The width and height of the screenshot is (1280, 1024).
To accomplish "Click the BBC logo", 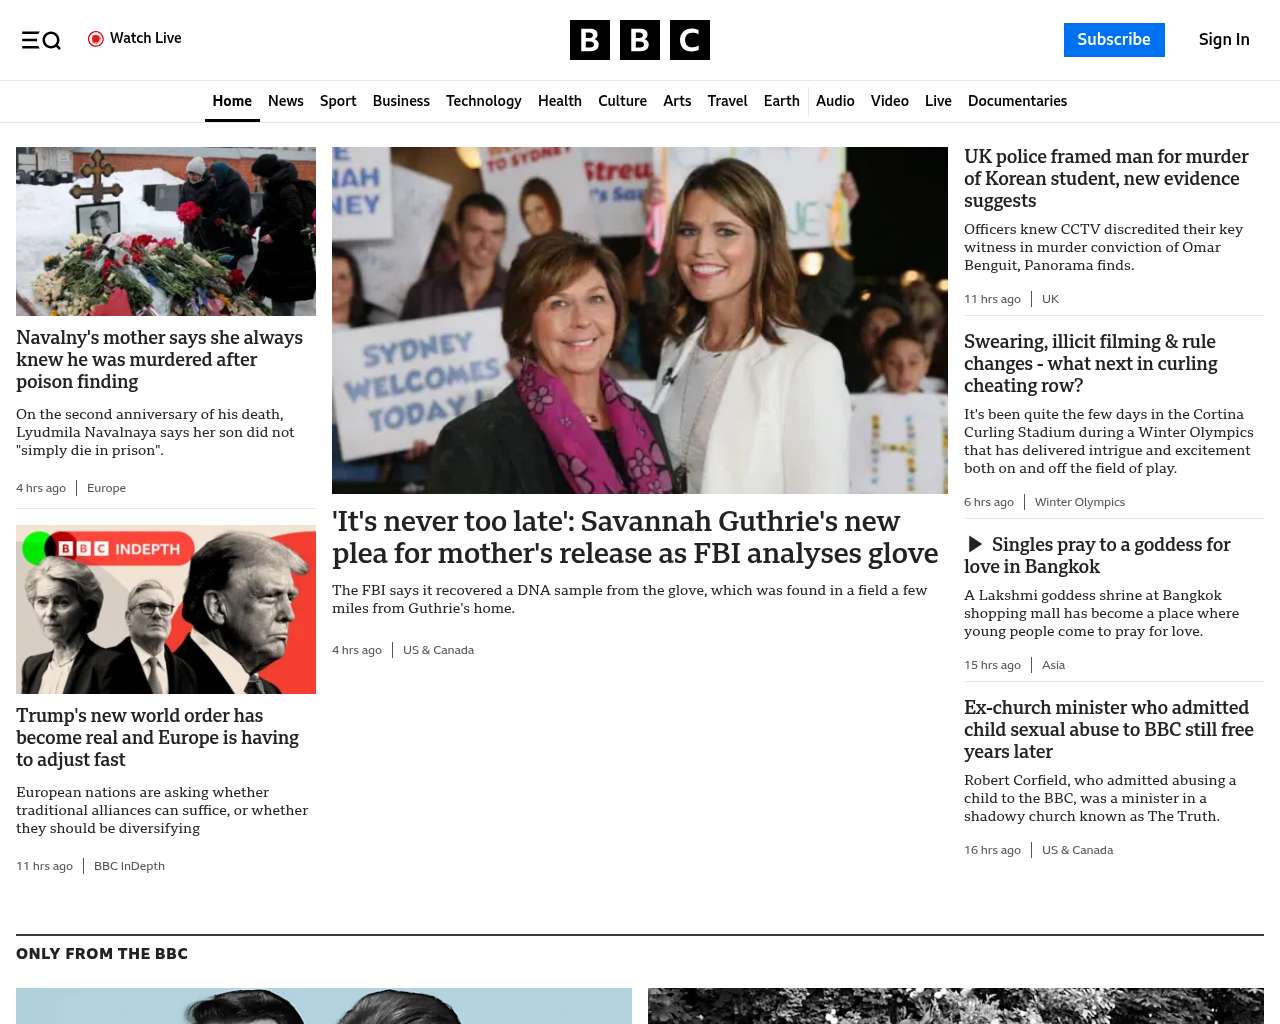I will pyautogui.click(x=639, y=40).
